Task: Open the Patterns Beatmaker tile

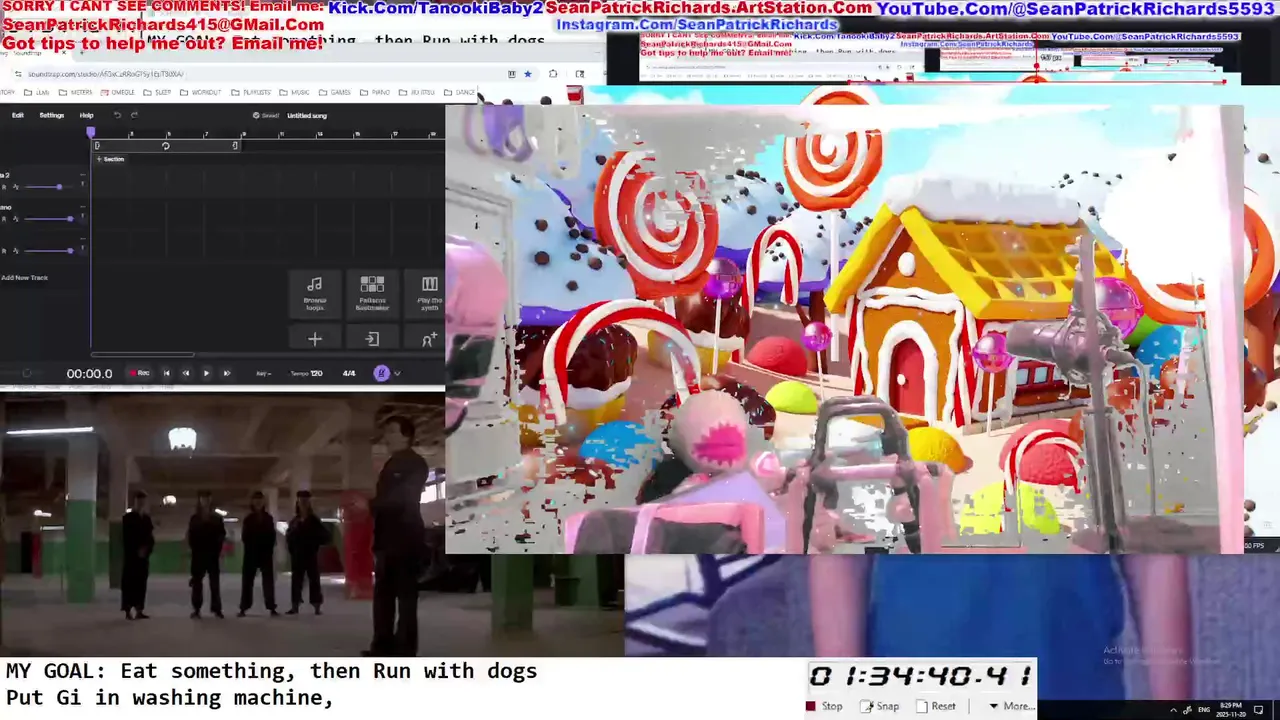Action: 372,293
